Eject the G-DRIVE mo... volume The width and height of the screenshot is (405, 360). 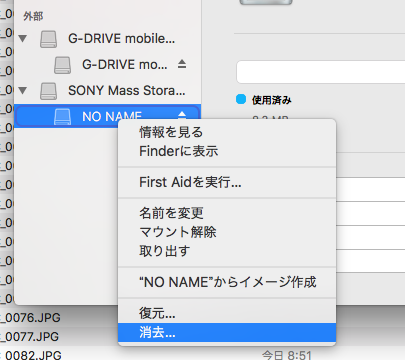(x=182, y=64)
